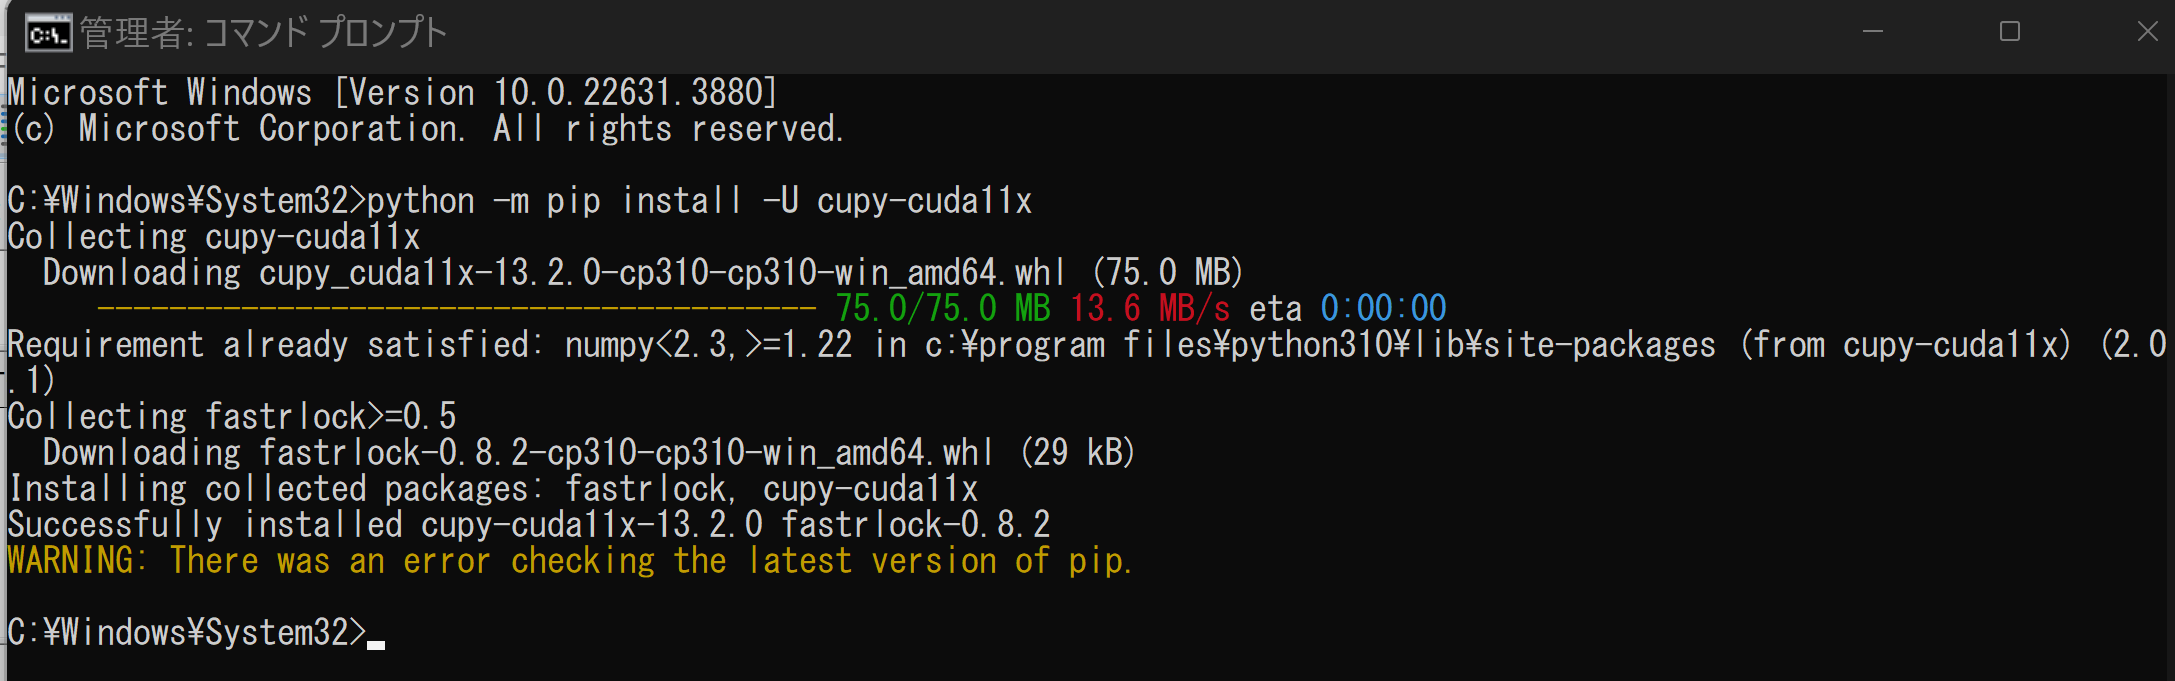Click the Requirement already satisfied numpy line
This screenshot has height=681, width=2175.
pos(1087,362)
